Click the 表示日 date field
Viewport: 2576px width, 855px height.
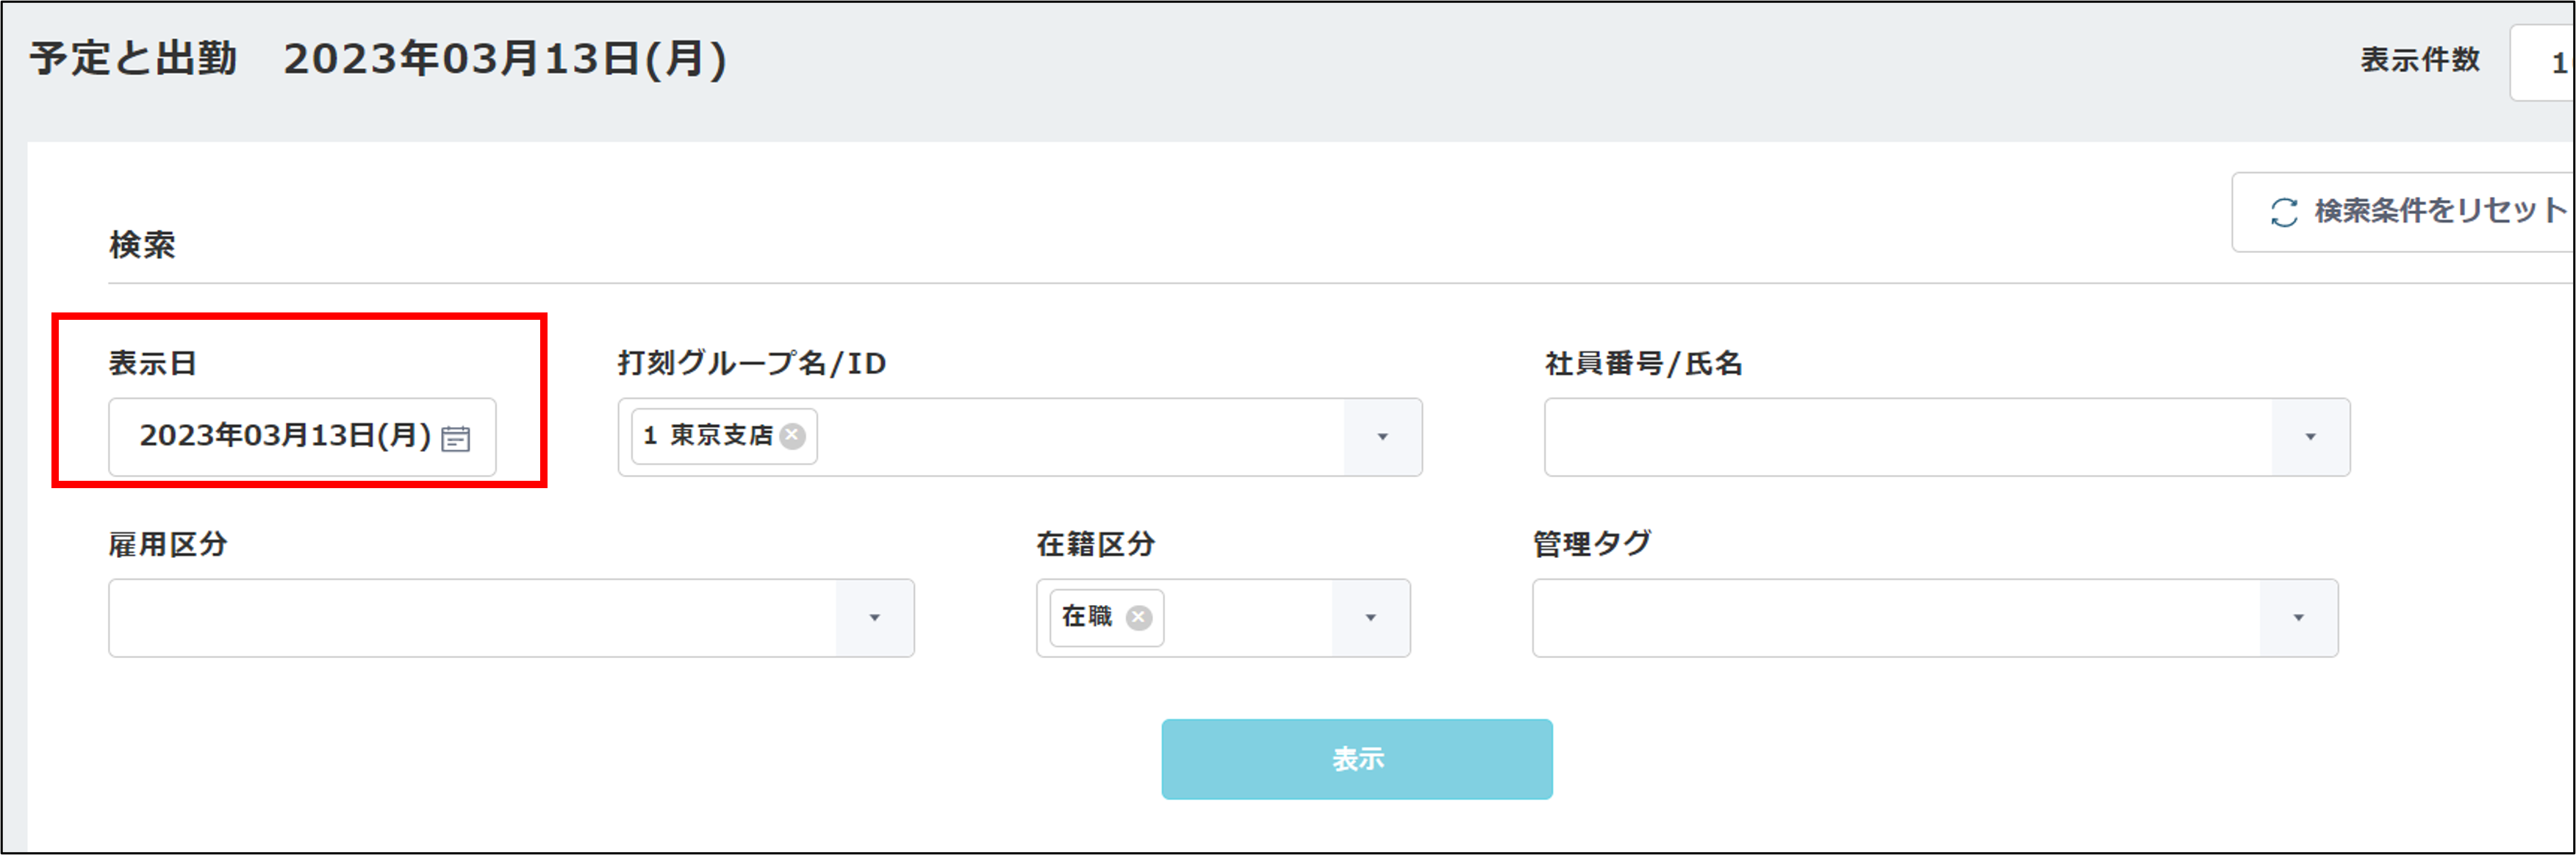[285, 437]
